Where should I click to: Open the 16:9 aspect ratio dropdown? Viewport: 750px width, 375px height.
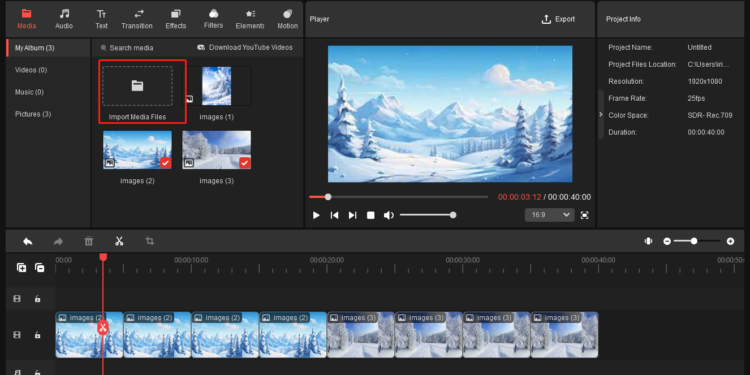550,215
